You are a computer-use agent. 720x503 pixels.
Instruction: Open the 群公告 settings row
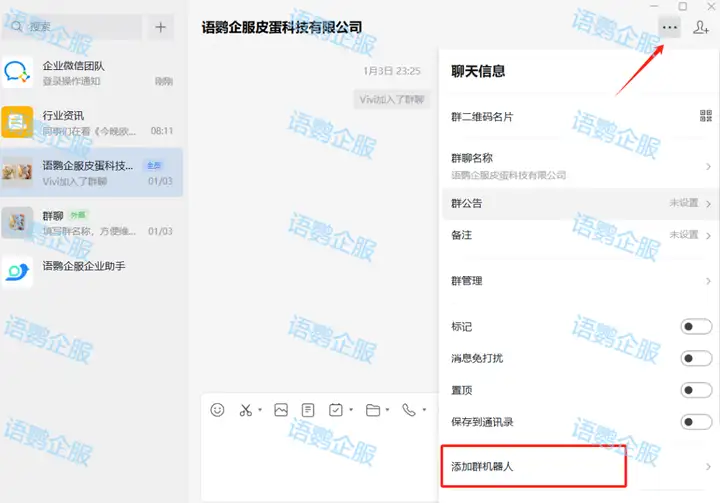click(x=580, y=204)
